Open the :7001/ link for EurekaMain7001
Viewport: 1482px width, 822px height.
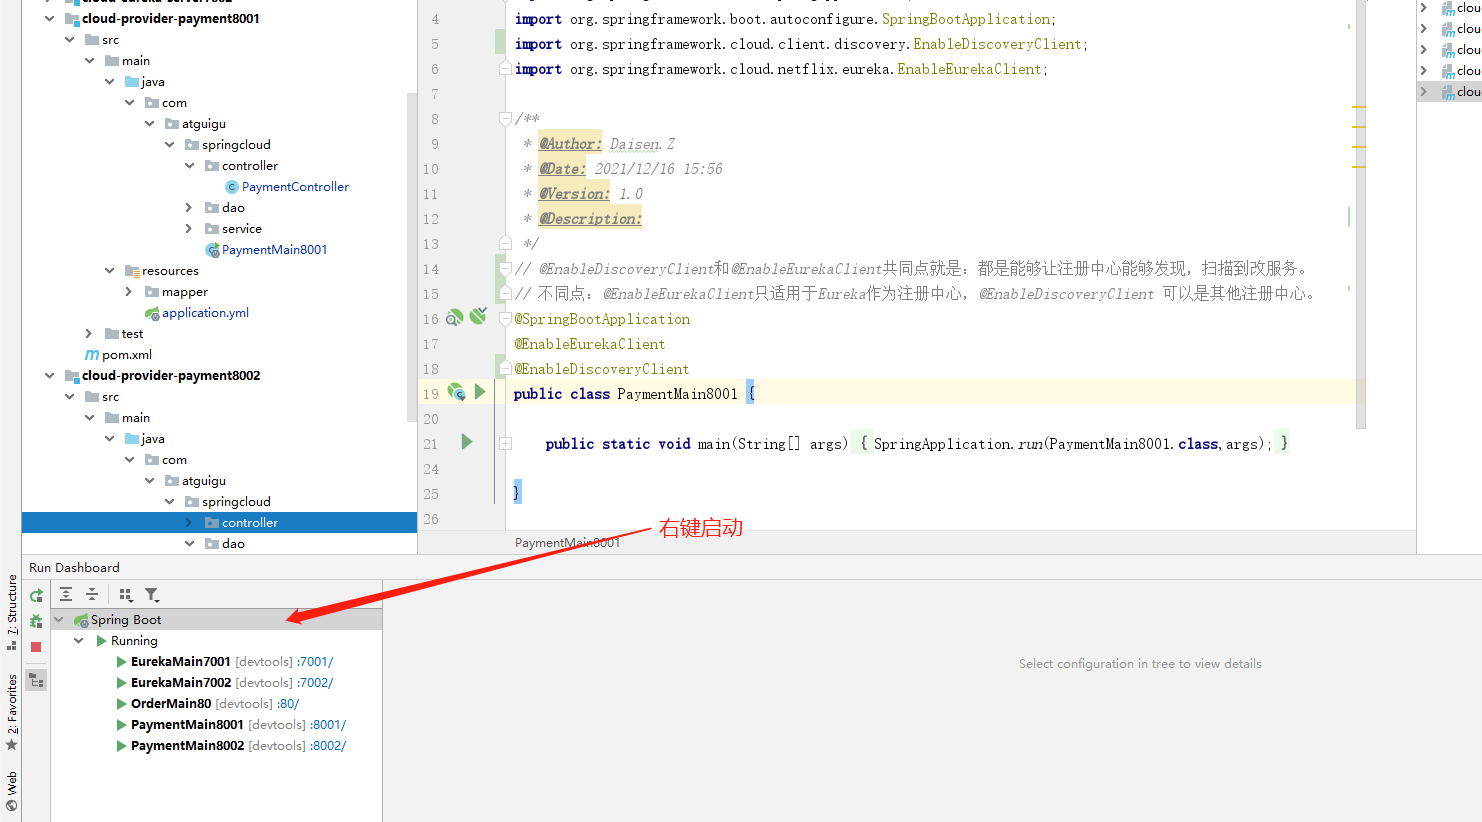click(x=315, y=662)
